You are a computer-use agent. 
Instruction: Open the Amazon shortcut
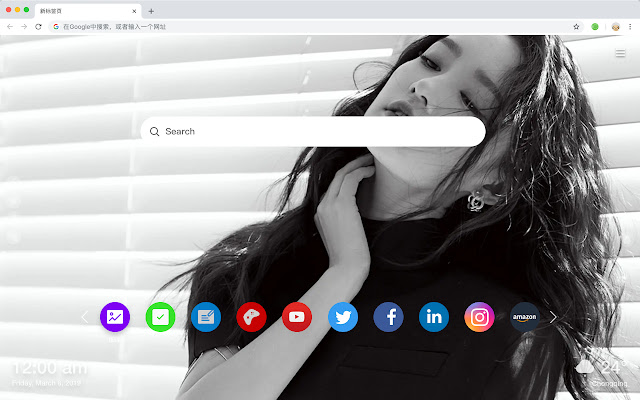(525, 317)
